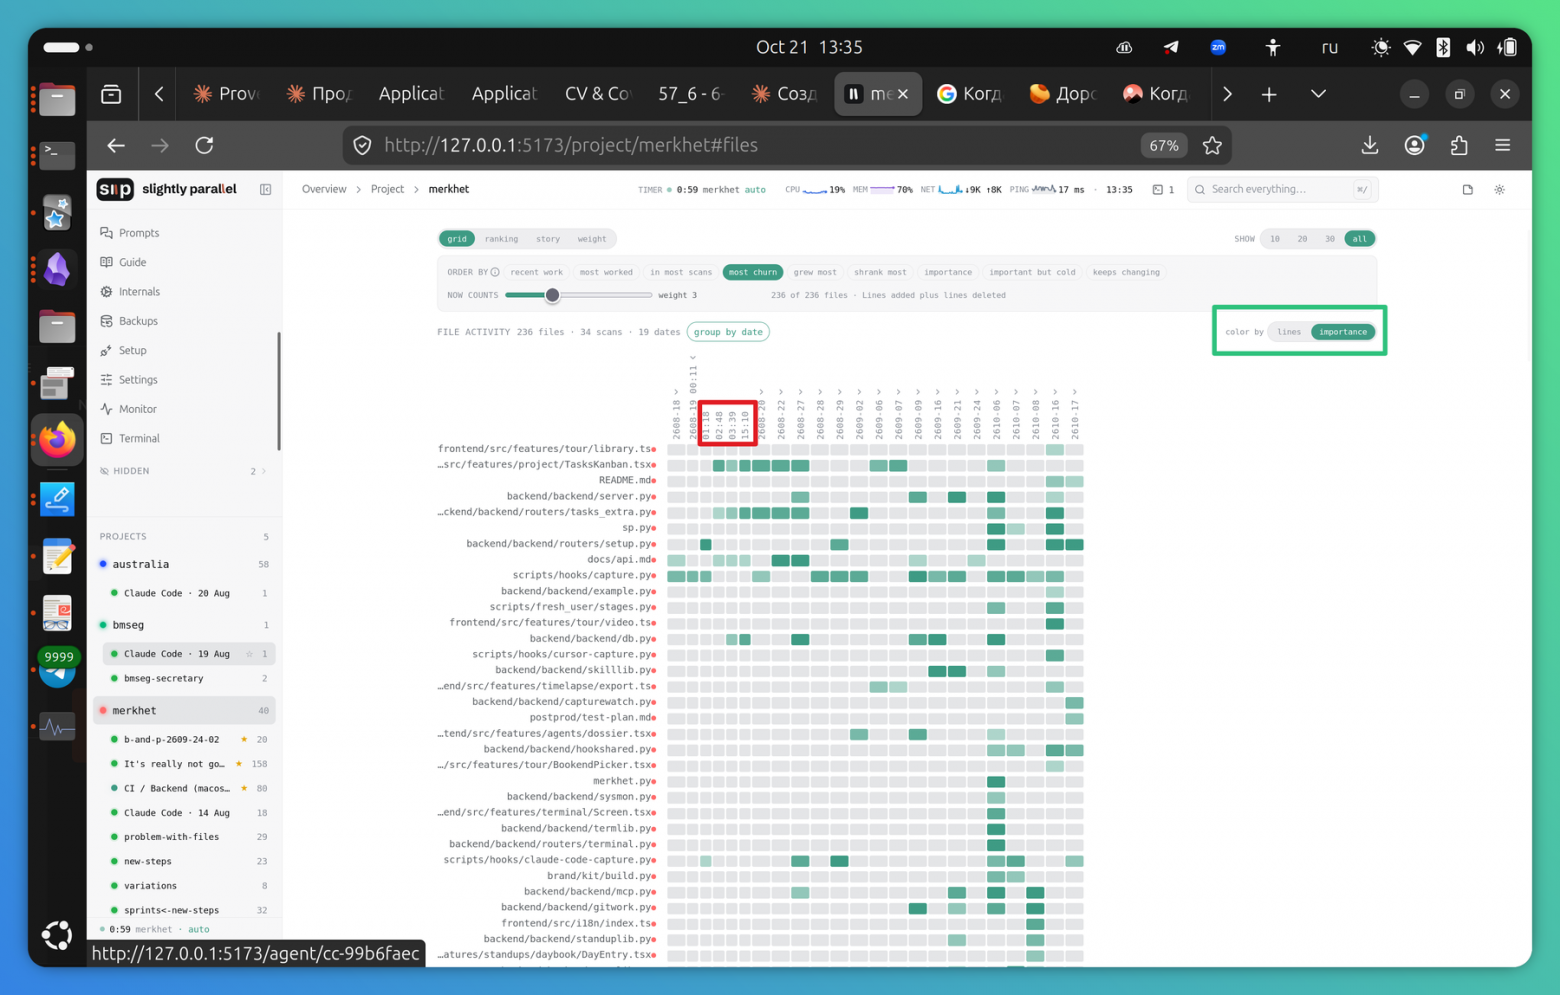Open a new browser tab with plus icon
The image size is (1560, 995).
[x=1269, y=94]
